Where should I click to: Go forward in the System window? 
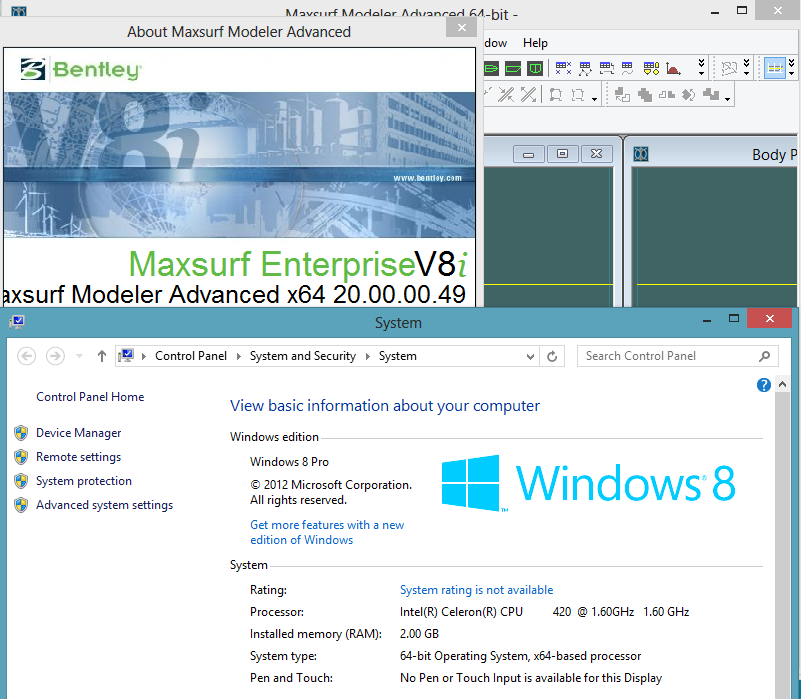coord(55,356)
